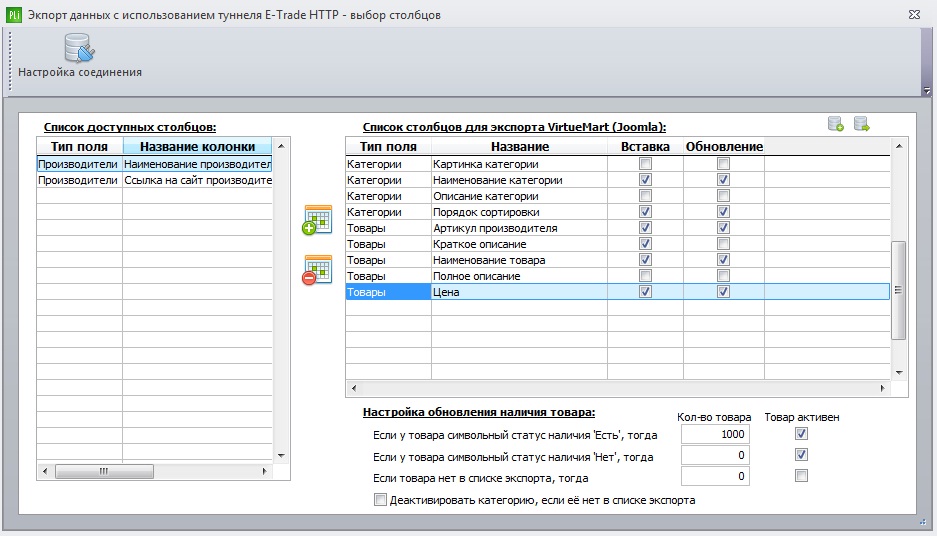Select the Описание категории cell

[x=519, y=196]
